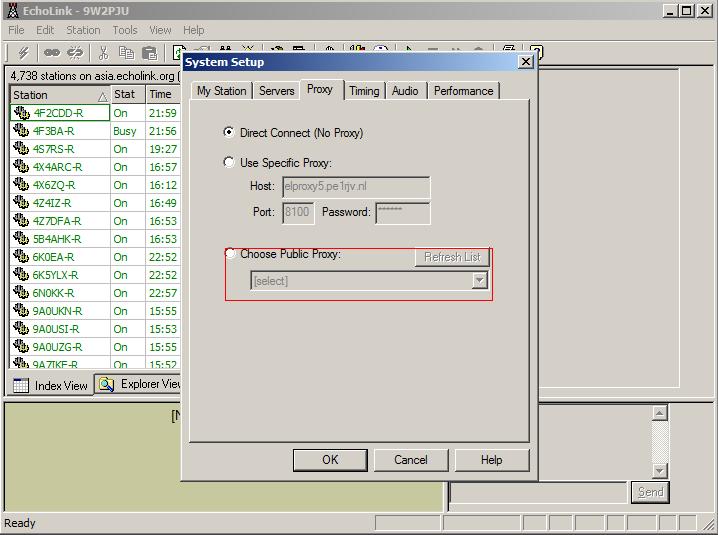Click the repeater icon beside 4Z4IZ-R

[21, 202]
